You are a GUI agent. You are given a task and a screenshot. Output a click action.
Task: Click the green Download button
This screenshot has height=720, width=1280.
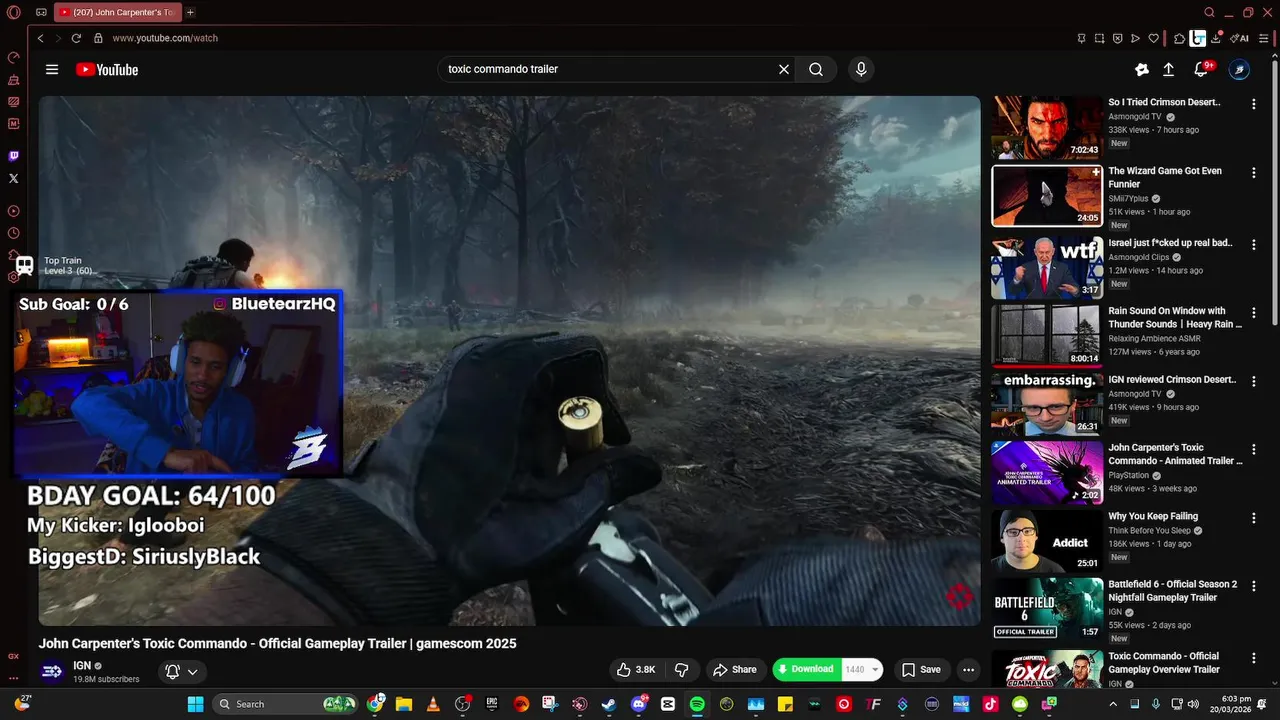pos(806,669)
